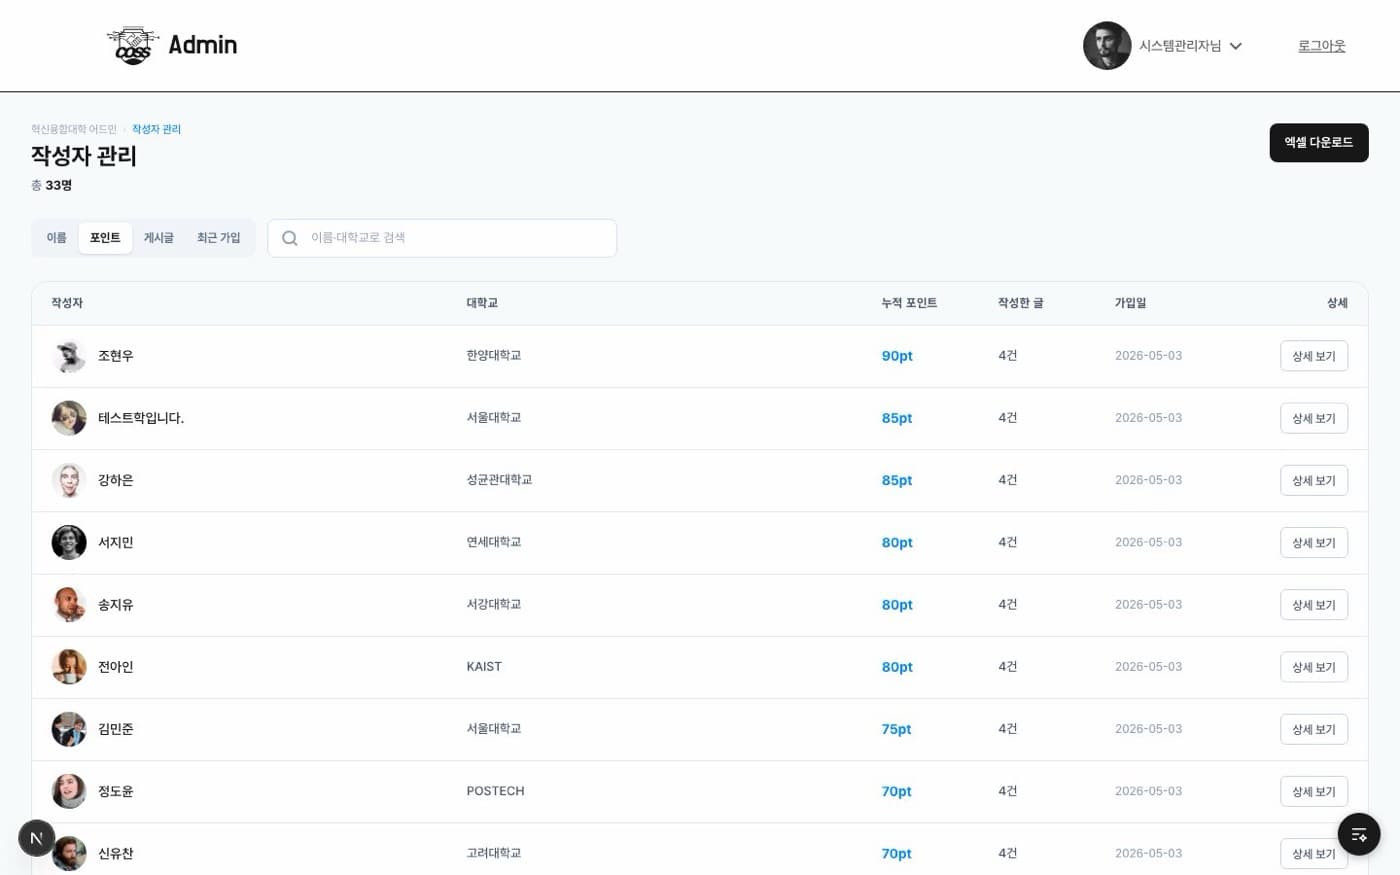Screen dimensions: 1400x875
Task: Click 서지민's profile avatar
Action: point(69,542)
